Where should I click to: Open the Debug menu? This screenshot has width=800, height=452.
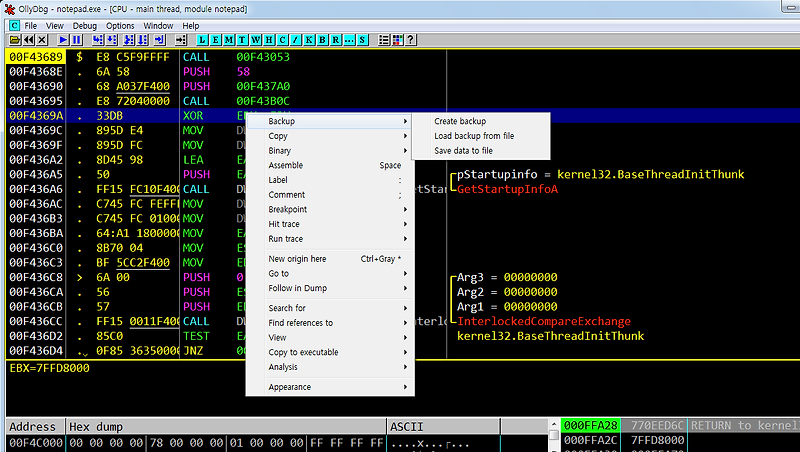pos(85,26)
